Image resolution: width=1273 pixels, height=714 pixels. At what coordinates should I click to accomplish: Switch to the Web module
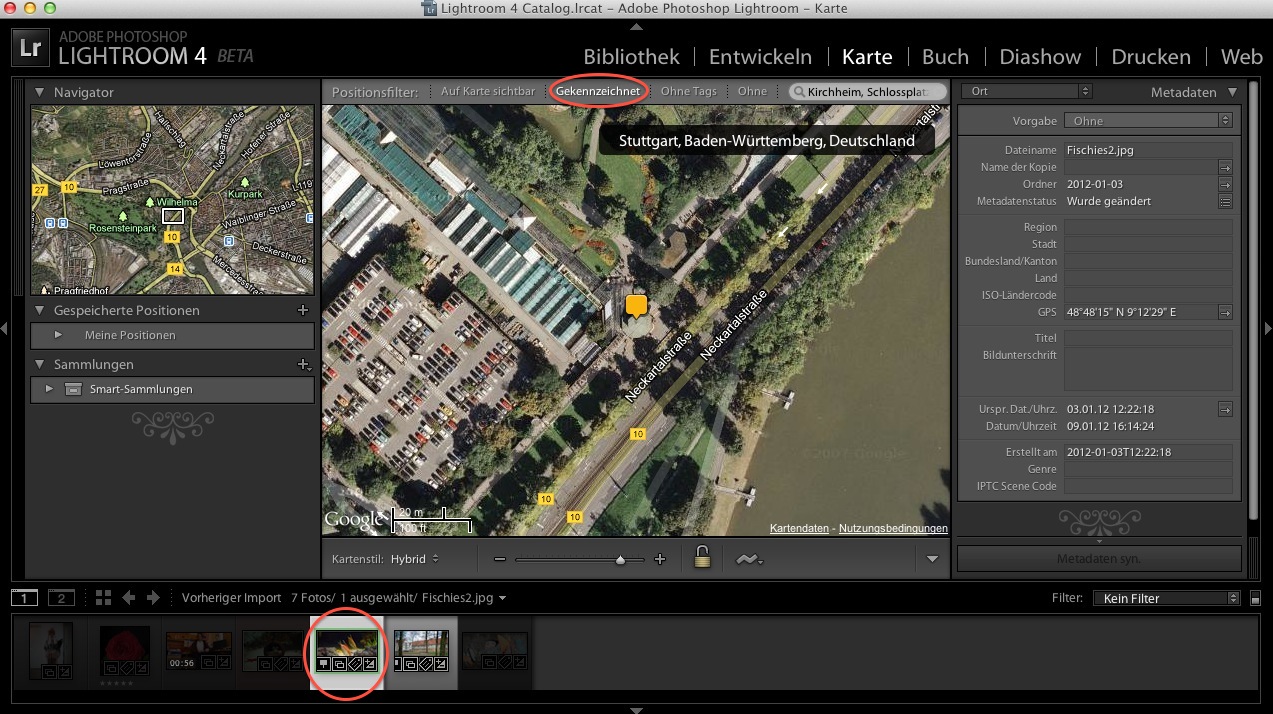click(x=1241, y=57)
